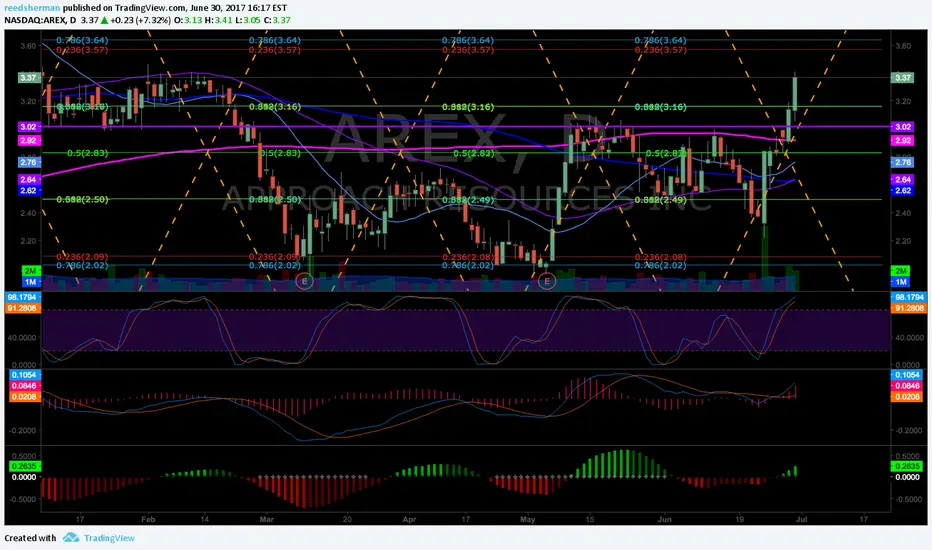Image resolution: width=932 pixels, height=550 pixels.
Task: Click the O:3.13 open value
Action: [x=188, y=20]
